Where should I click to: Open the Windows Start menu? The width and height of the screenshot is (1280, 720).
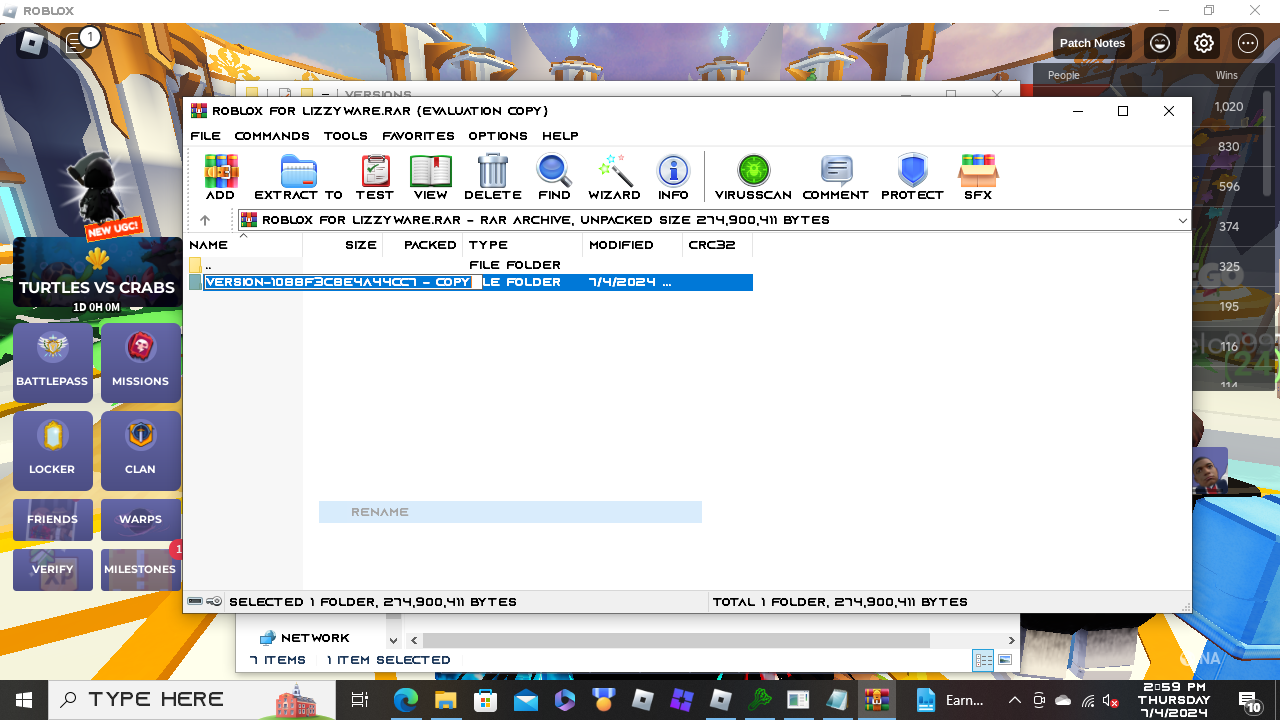[23, 700]
